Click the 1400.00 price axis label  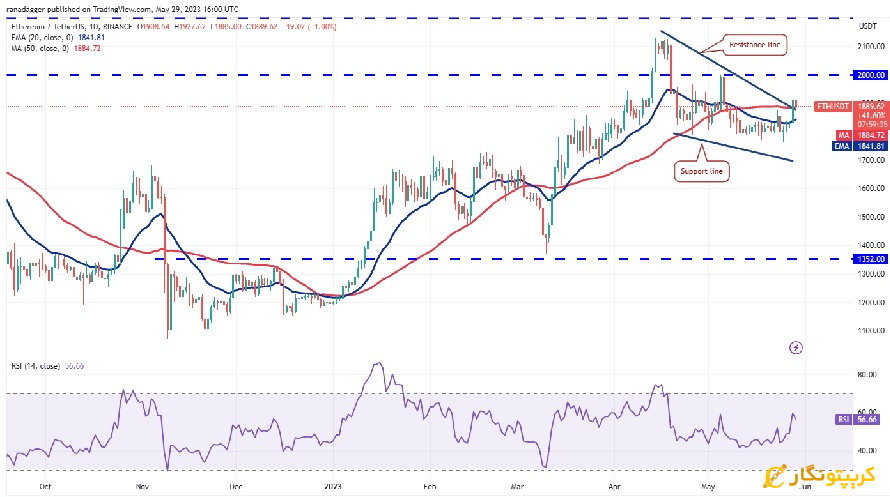click(871, 245)
